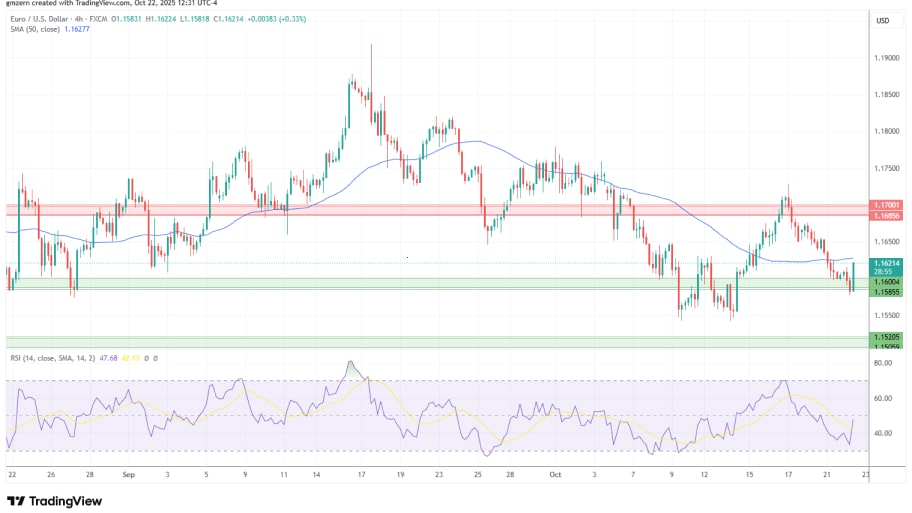The image size is (912, 513).
Task: Select the red resistance zone rectangle
Action: pos(400,209)
